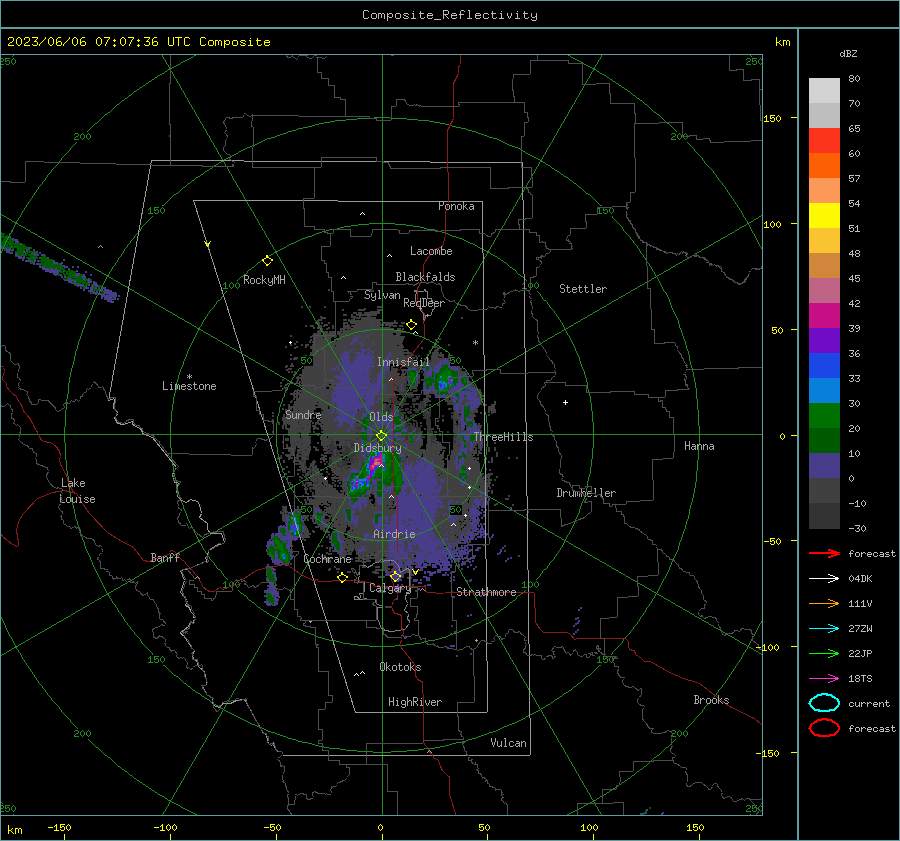The width and height of the screenshot is (900, 841).
Task: Click the Ponoka label
Action: (456, 206)
